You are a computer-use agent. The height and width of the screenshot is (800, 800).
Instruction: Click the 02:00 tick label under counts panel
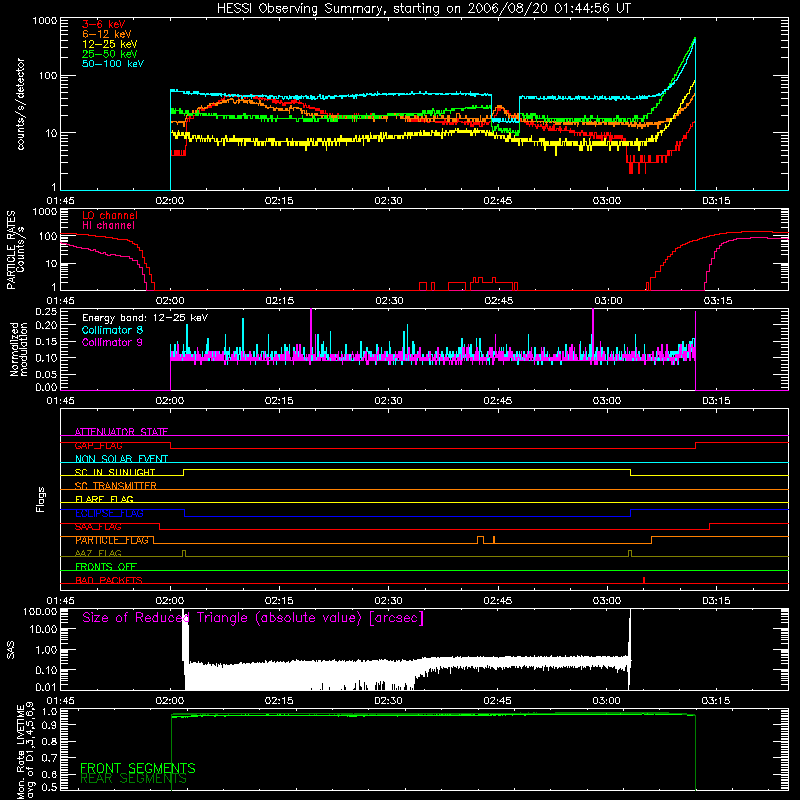tap(170, 201)
